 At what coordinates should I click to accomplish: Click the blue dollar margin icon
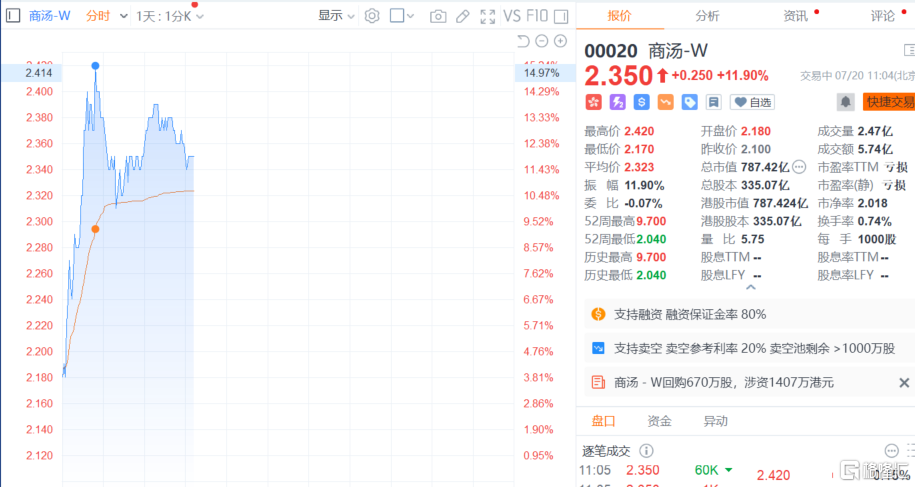pyautogui.click(x=641, y=102)
